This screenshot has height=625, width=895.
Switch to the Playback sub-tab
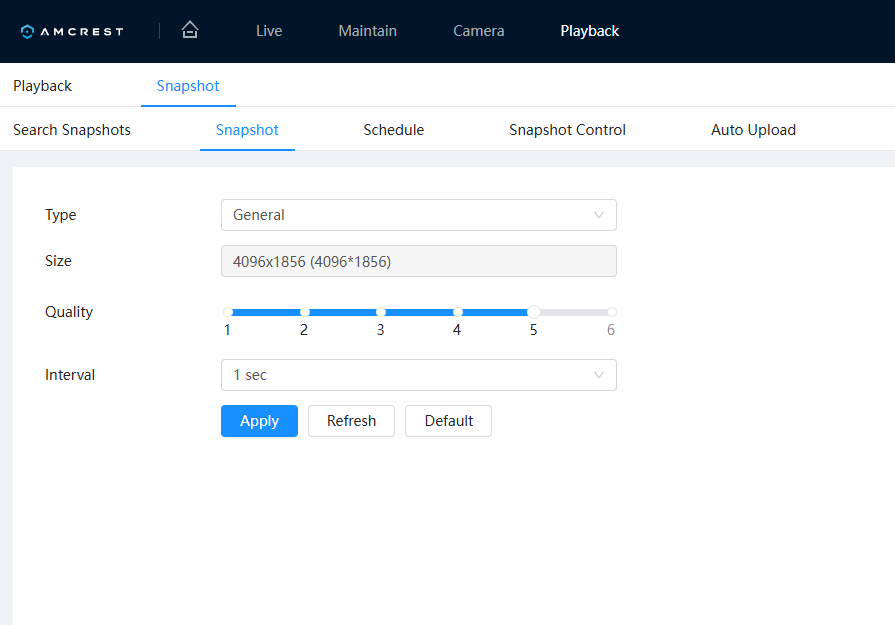click(x=42, y=86)
